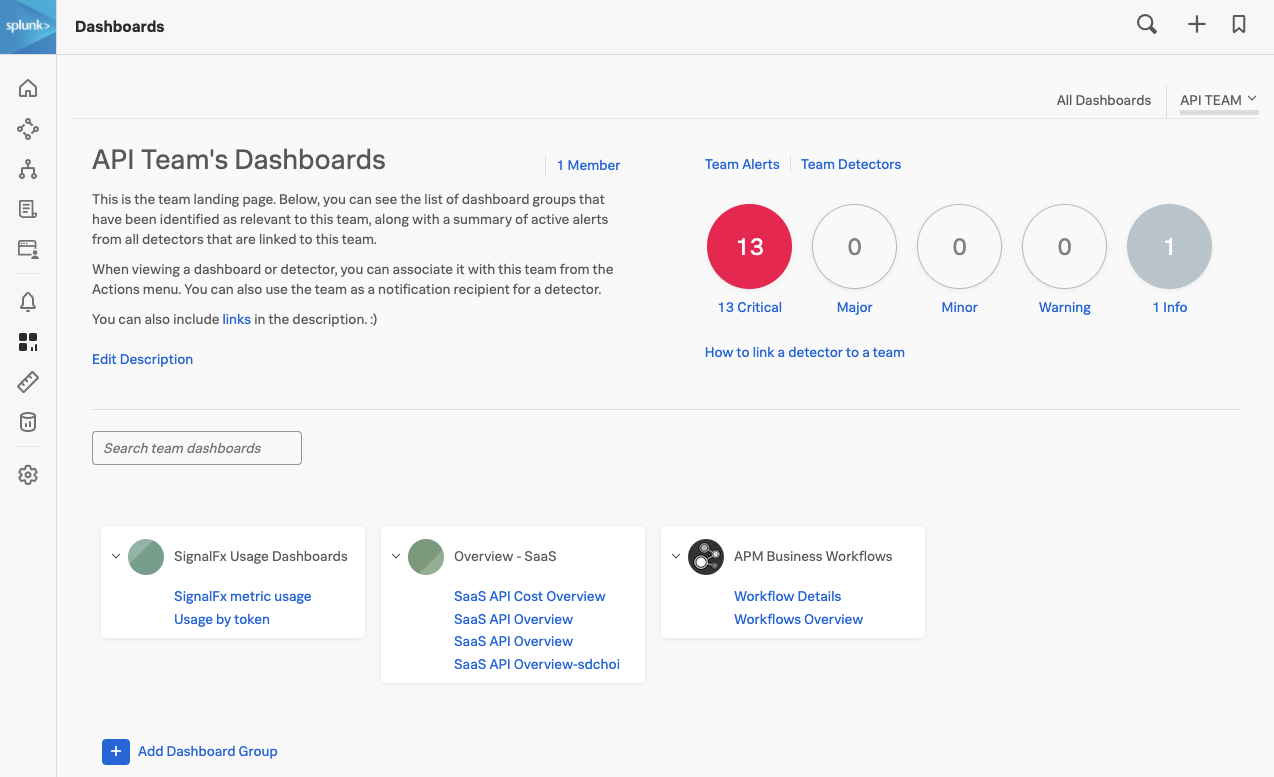Open the API TEAM dropdown
Viewport: 1274px width, 777px height.
tap(1218, 100)
